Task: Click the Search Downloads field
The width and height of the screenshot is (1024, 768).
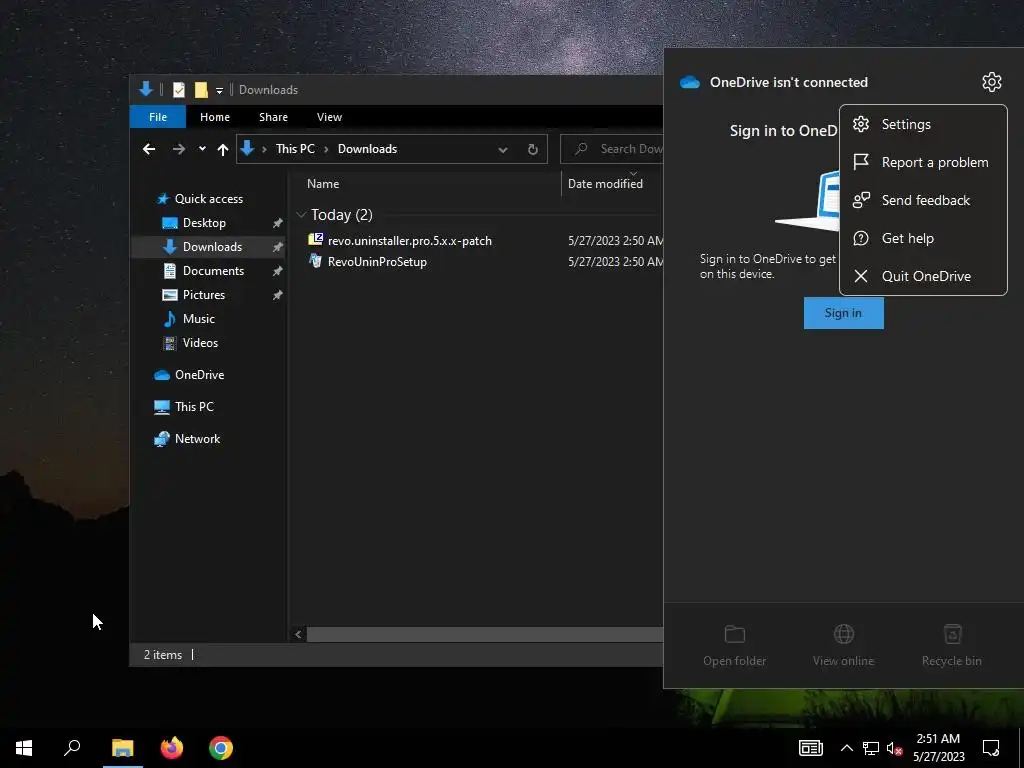Action: click(x=612, y=149)
